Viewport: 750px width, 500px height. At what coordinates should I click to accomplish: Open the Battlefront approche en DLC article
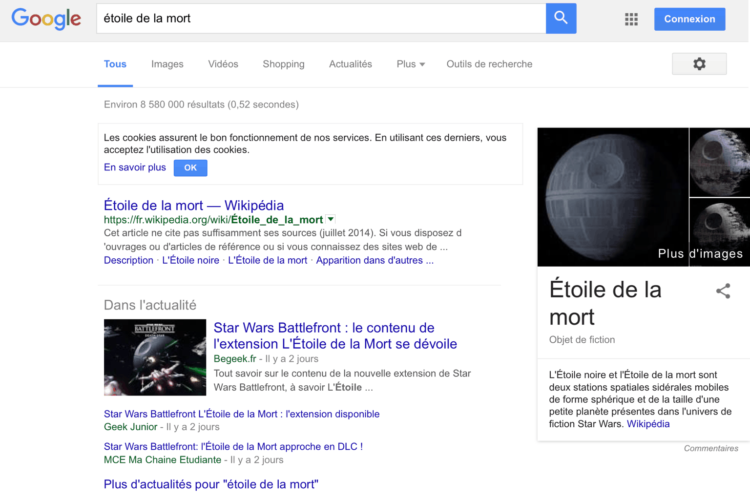coord(233,446)
